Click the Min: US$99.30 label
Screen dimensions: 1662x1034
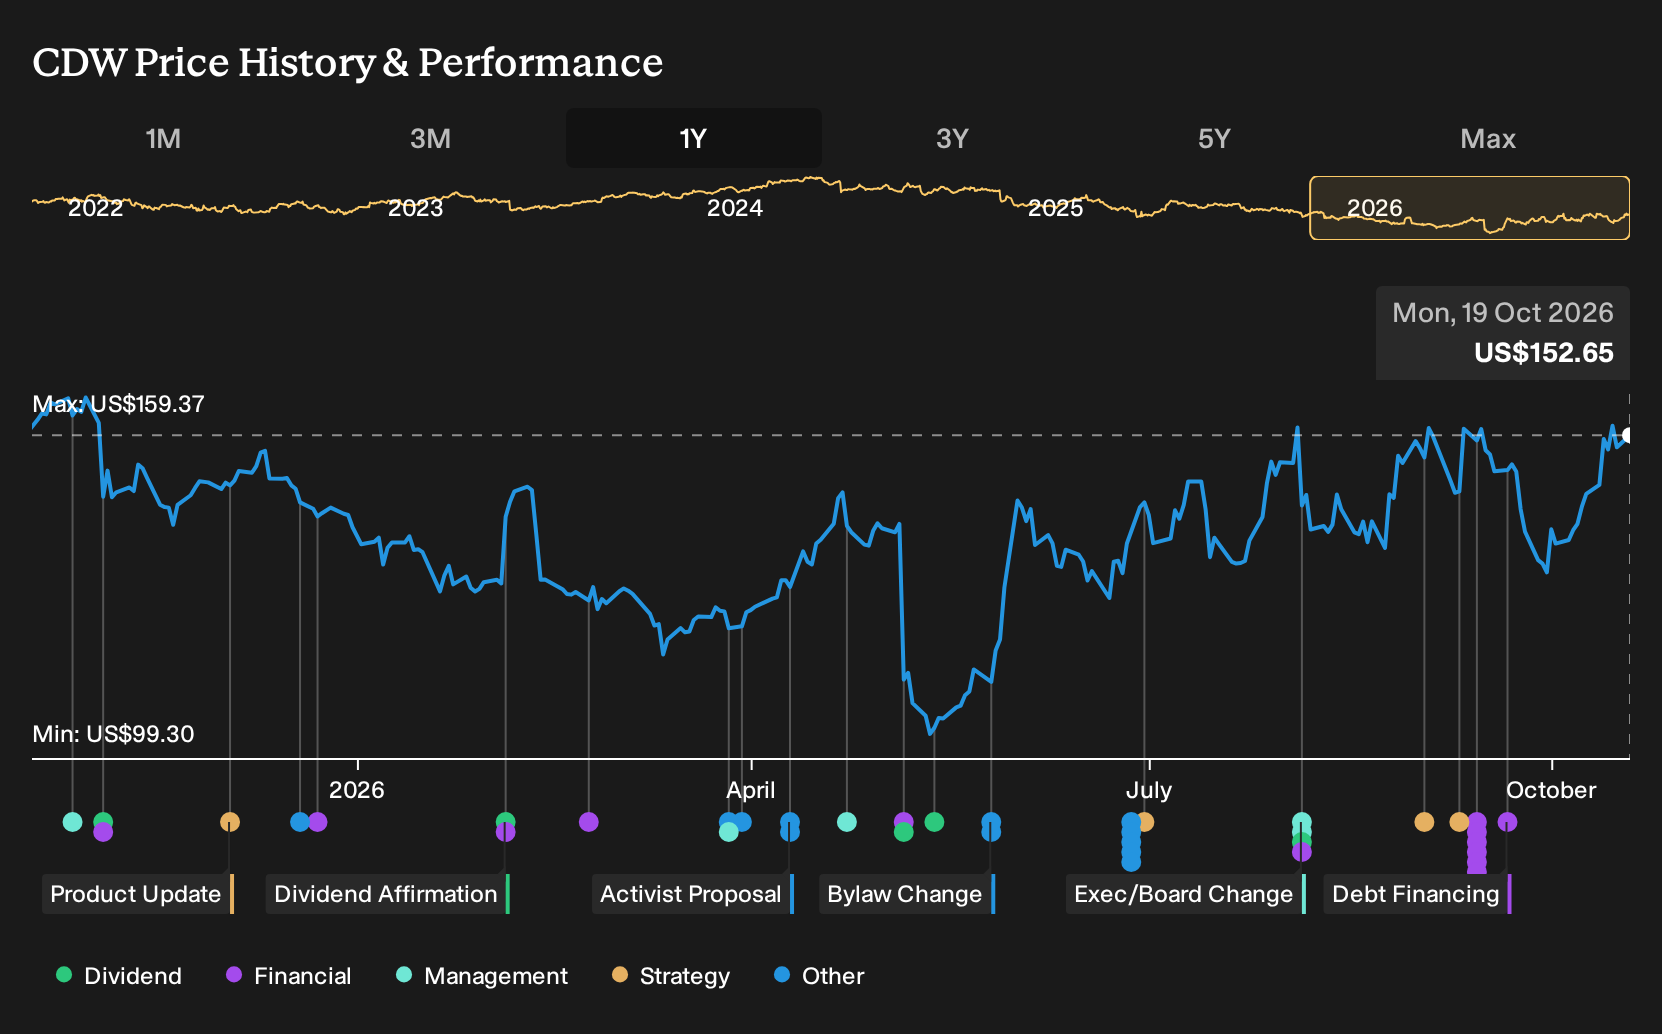tap(113, 734)
